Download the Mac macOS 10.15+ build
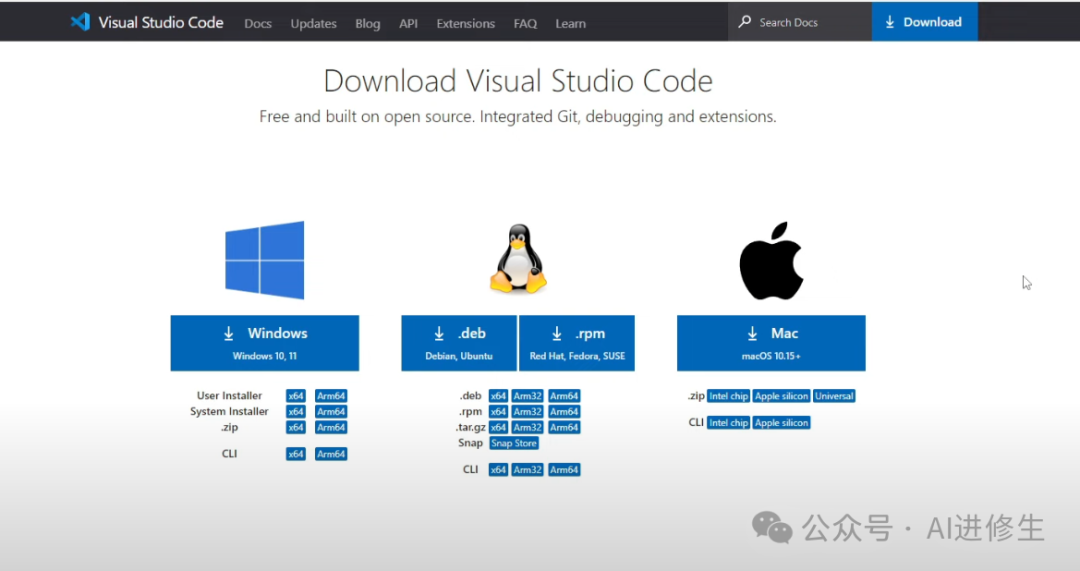The height and width of the screenshot is (571, 1080). [x=771, y=343]
